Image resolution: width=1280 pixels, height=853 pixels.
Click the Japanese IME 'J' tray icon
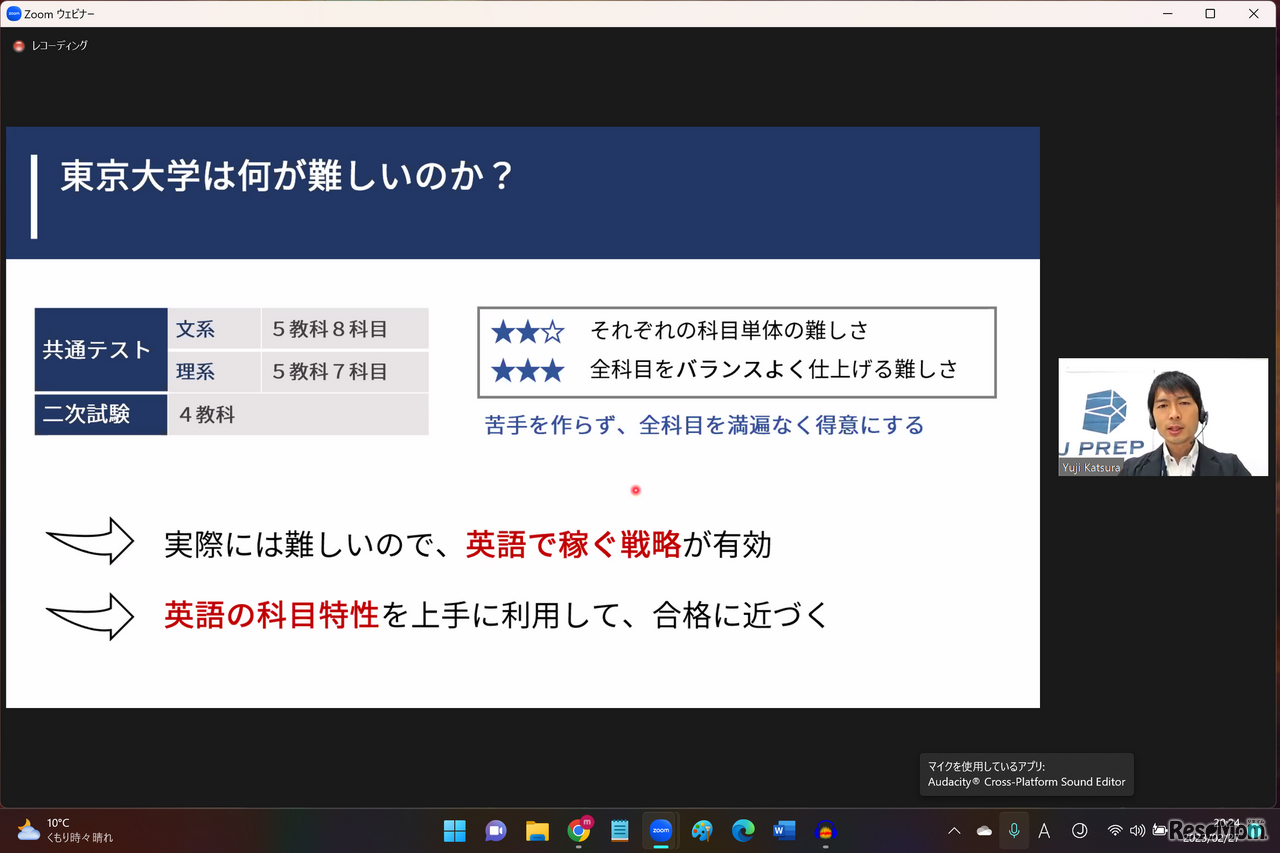[1079, 830]
